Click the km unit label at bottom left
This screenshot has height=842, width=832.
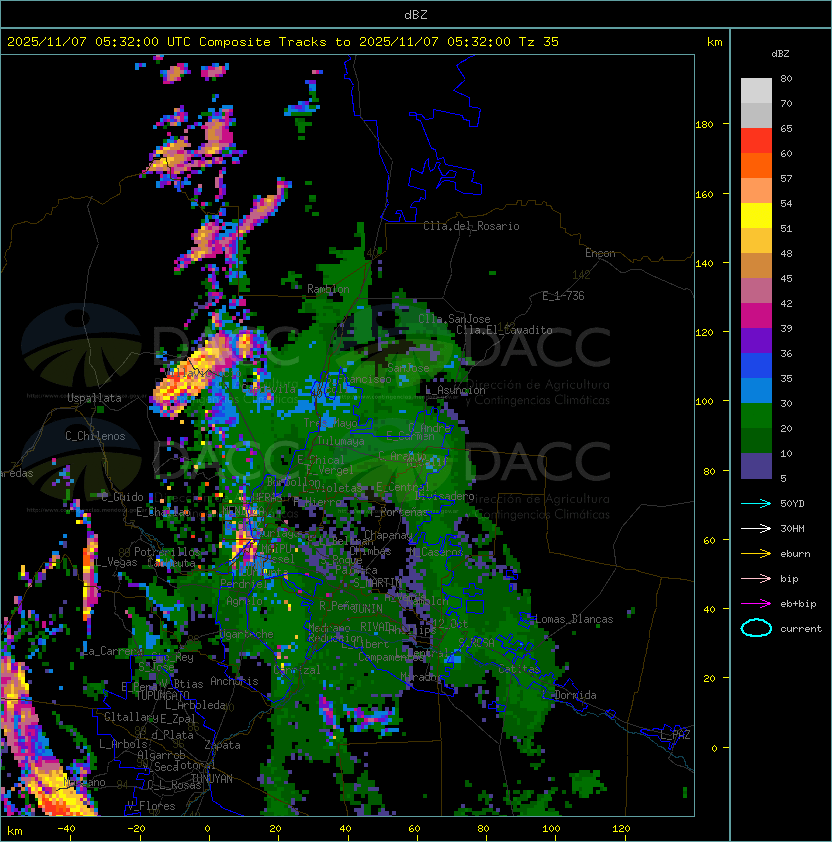click(x=15, y=831)
